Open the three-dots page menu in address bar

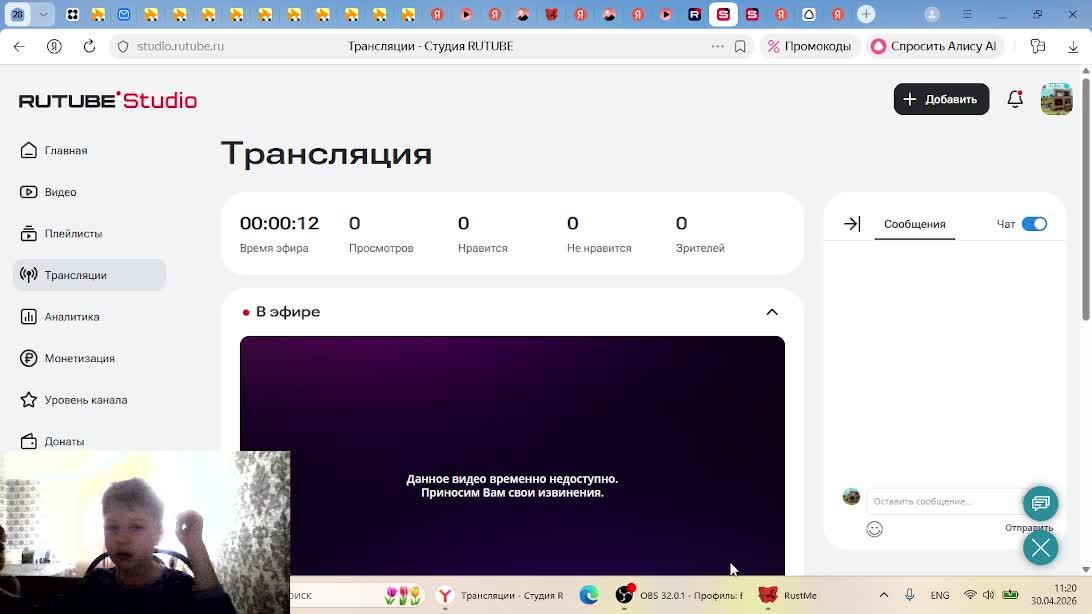717,46
